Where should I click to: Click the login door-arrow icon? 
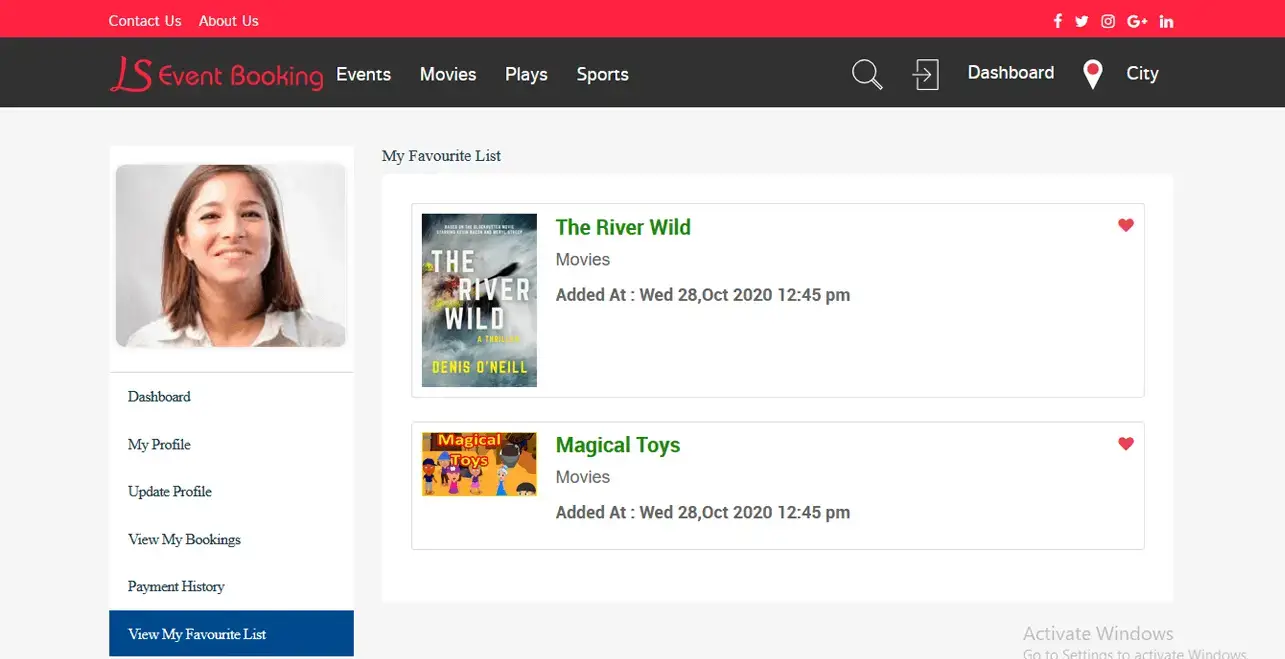[x=926, y=74]
